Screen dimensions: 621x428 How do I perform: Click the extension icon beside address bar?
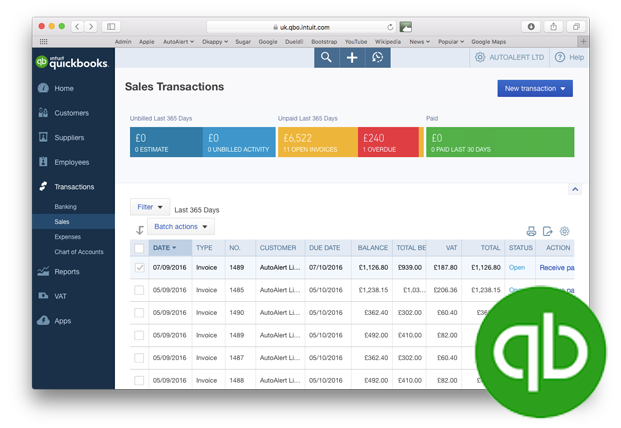(x=406, y=27)
